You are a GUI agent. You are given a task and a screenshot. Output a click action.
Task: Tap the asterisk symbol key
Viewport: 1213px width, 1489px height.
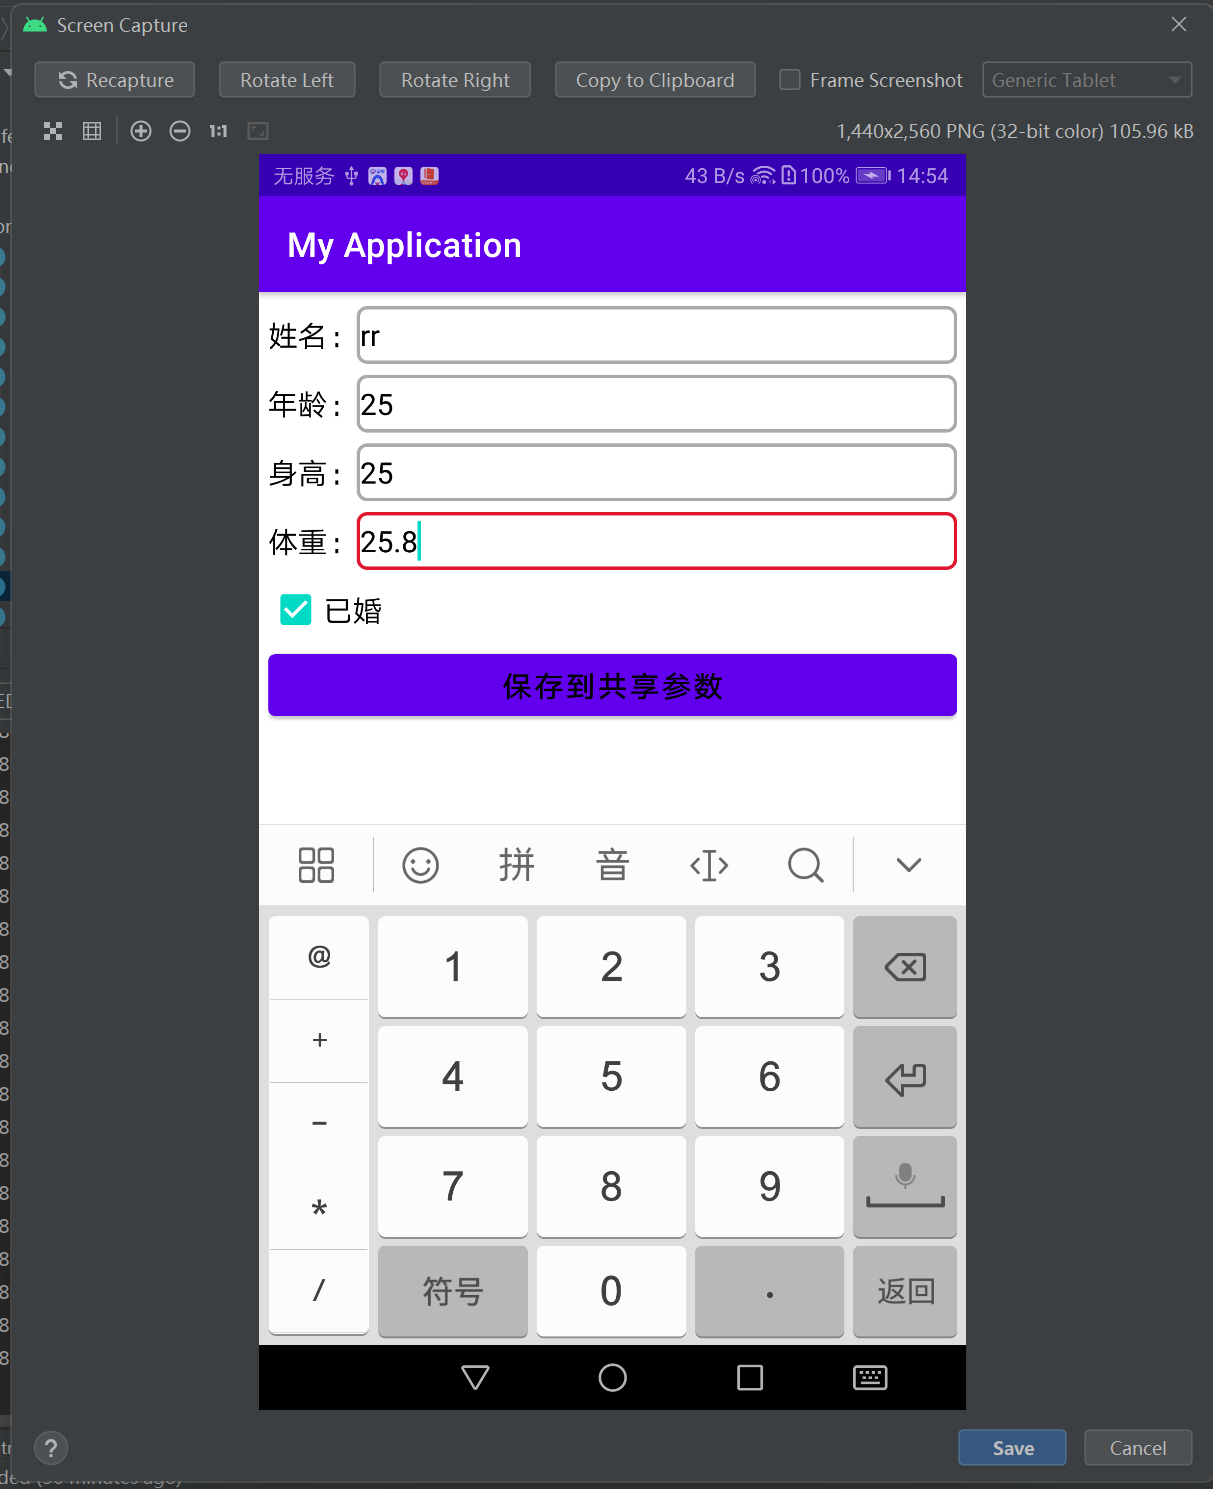coord(319,1208)
